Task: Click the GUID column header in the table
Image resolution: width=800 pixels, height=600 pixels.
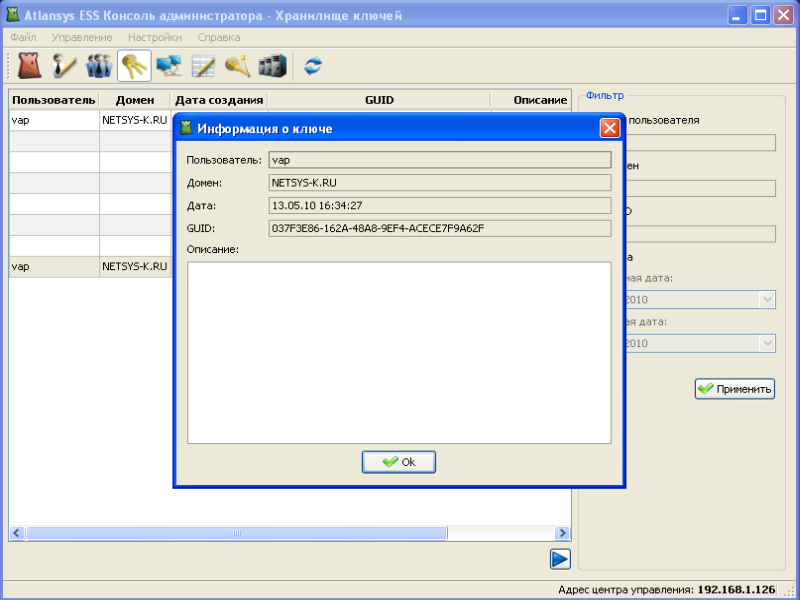Action: point(379,100)
